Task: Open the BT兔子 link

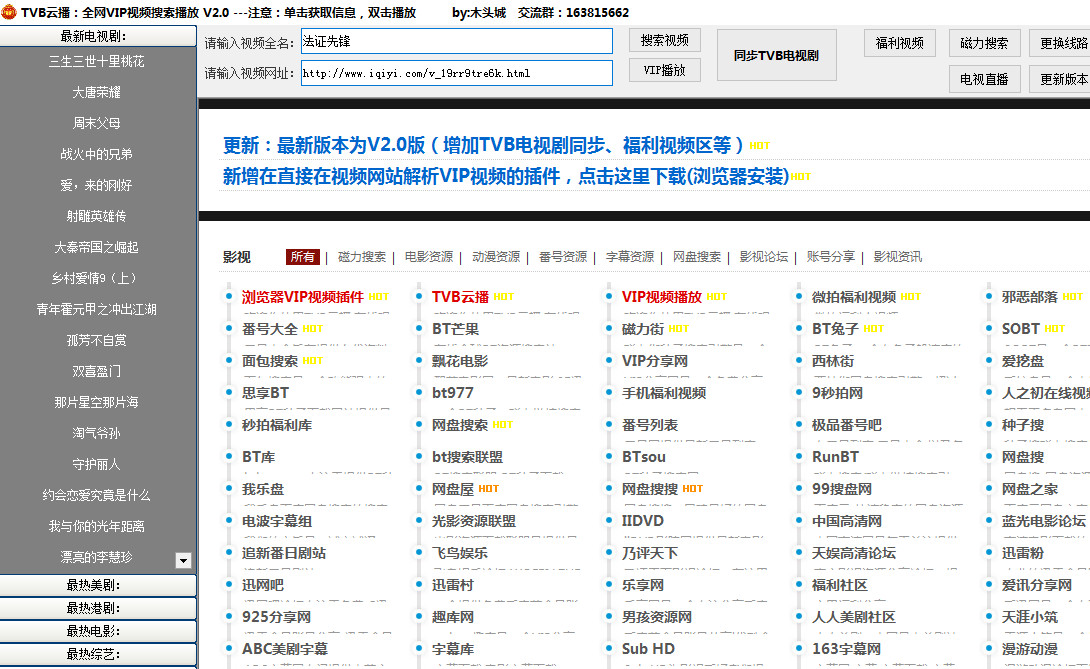Action: pos(835,329)
